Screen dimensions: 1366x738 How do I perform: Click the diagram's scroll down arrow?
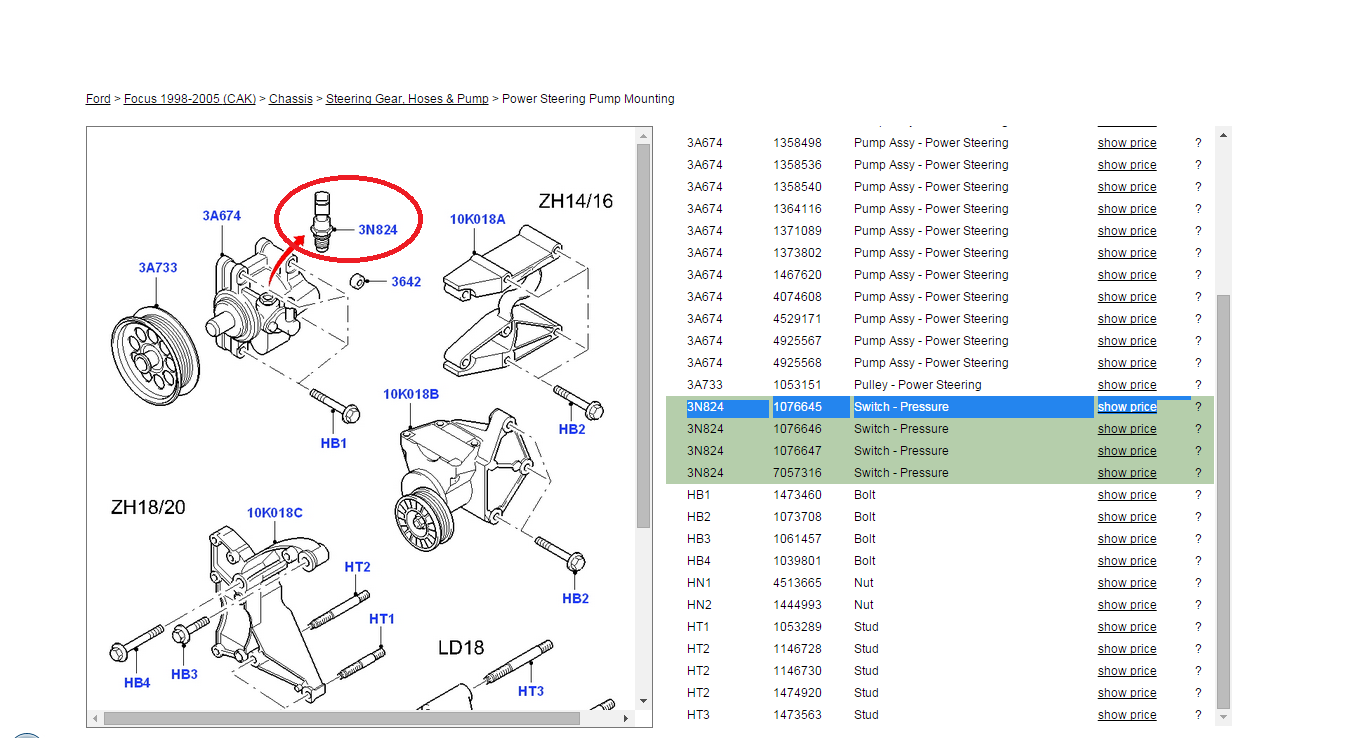pos(643,701)
